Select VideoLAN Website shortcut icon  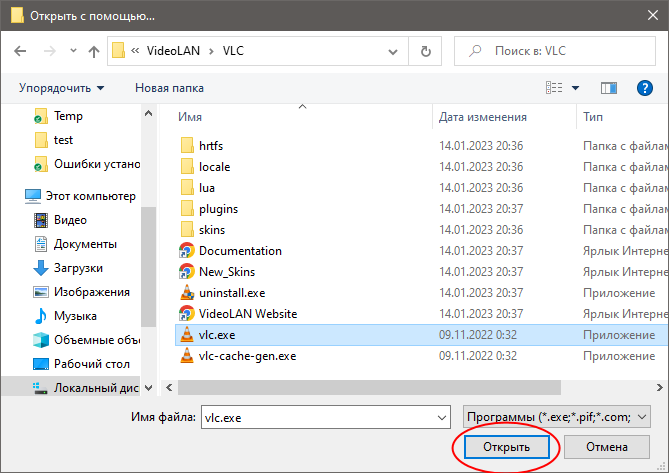(x=186, y=314)
